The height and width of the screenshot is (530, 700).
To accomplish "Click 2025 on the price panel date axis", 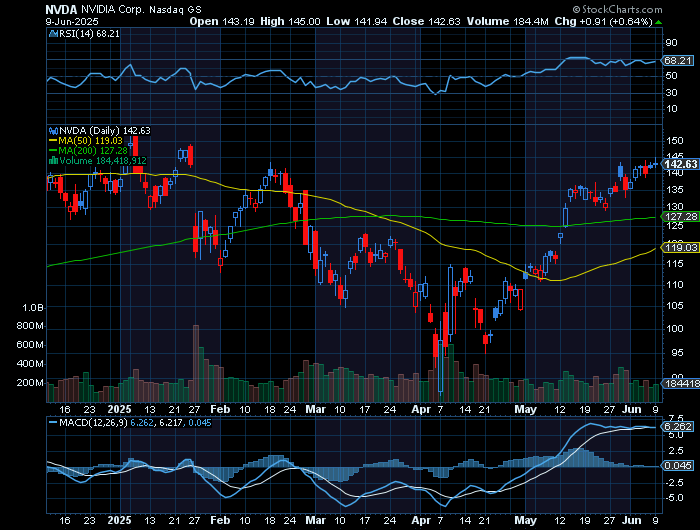I will (120, 409).
